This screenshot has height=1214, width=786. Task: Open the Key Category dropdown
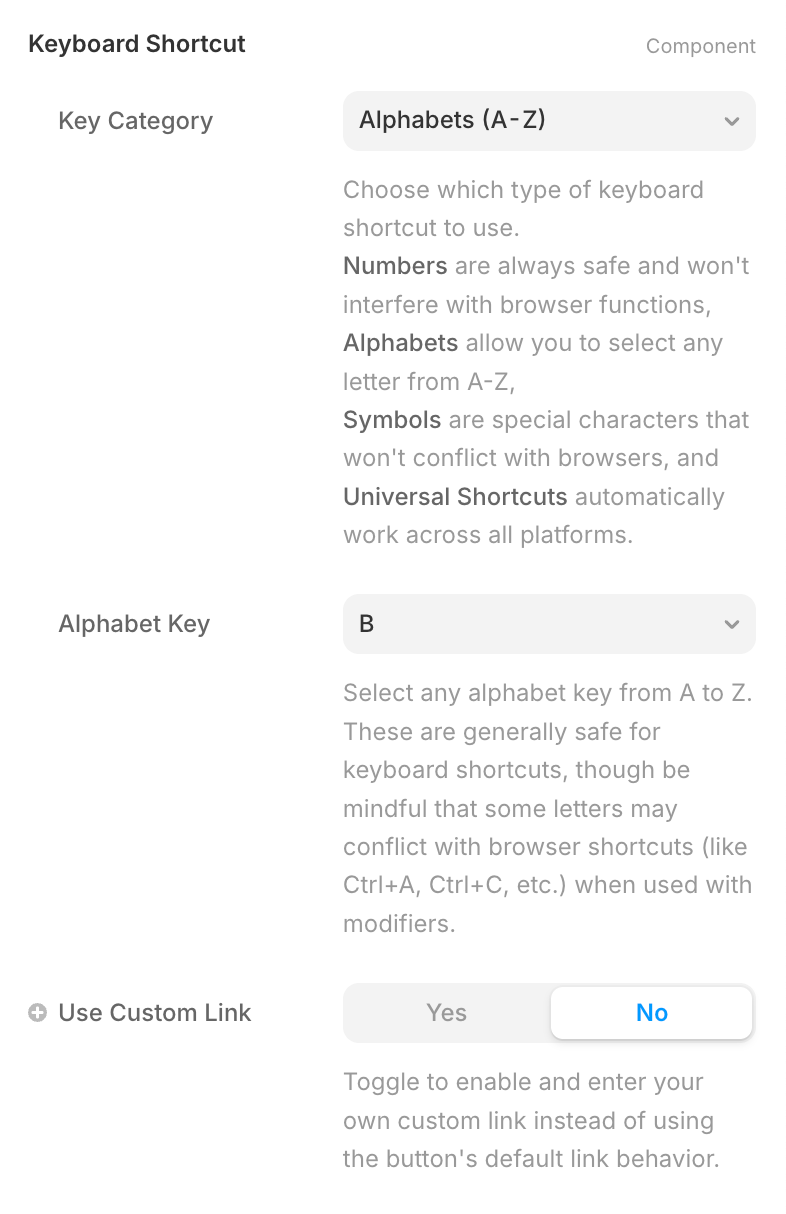549,121
